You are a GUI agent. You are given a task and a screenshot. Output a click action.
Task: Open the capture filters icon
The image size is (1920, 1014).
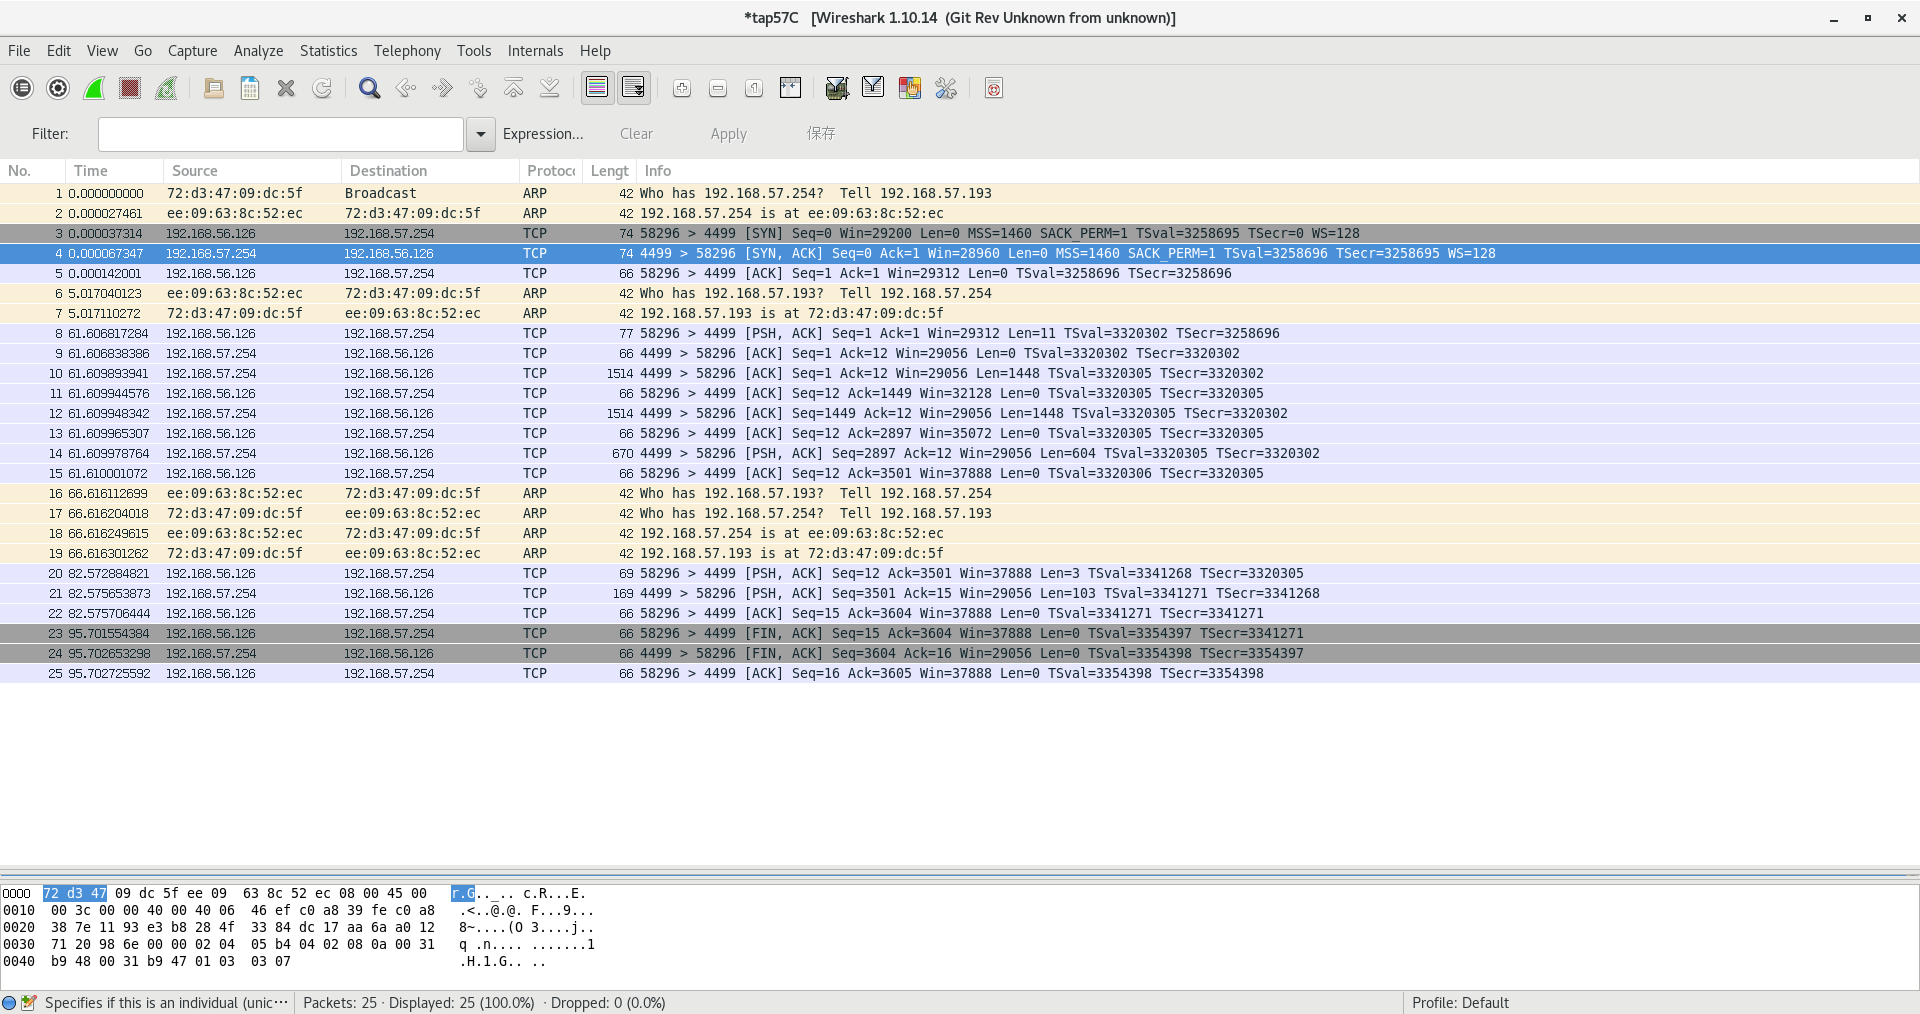(837, 89)
